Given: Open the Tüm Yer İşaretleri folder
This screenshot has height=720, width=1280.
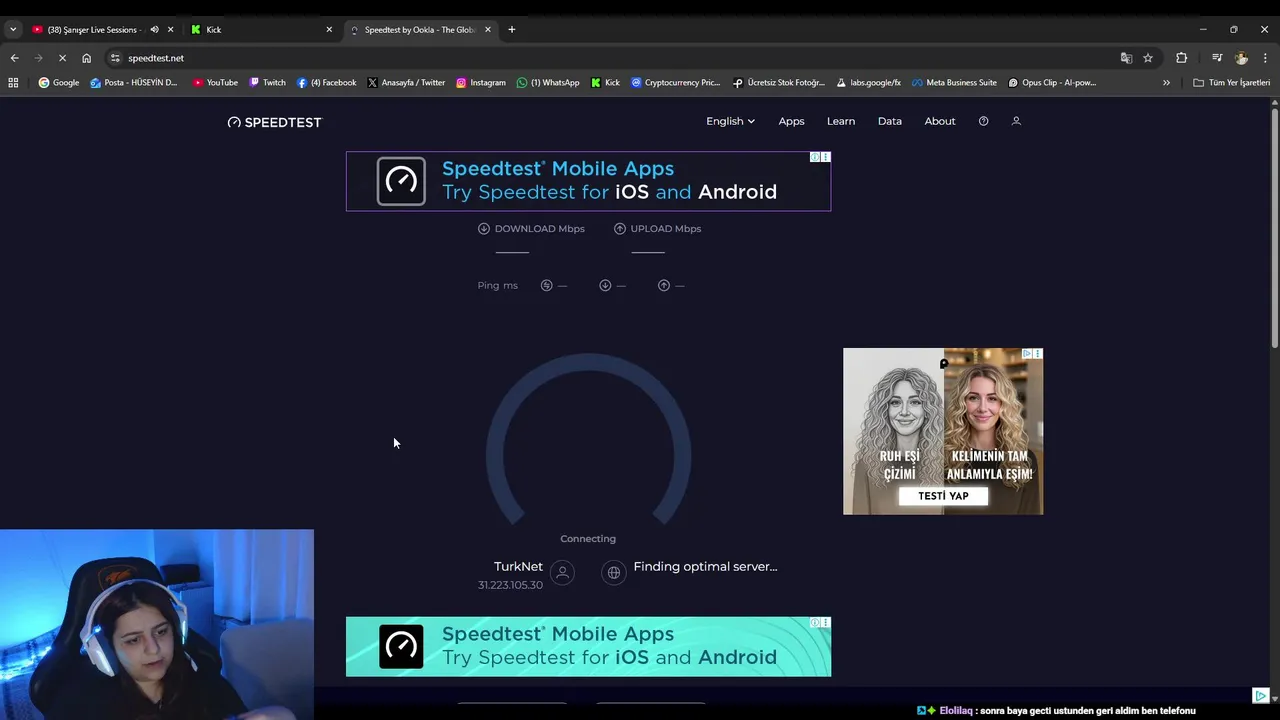Looking at the screenshot, I should click(x=1231, y=83).
